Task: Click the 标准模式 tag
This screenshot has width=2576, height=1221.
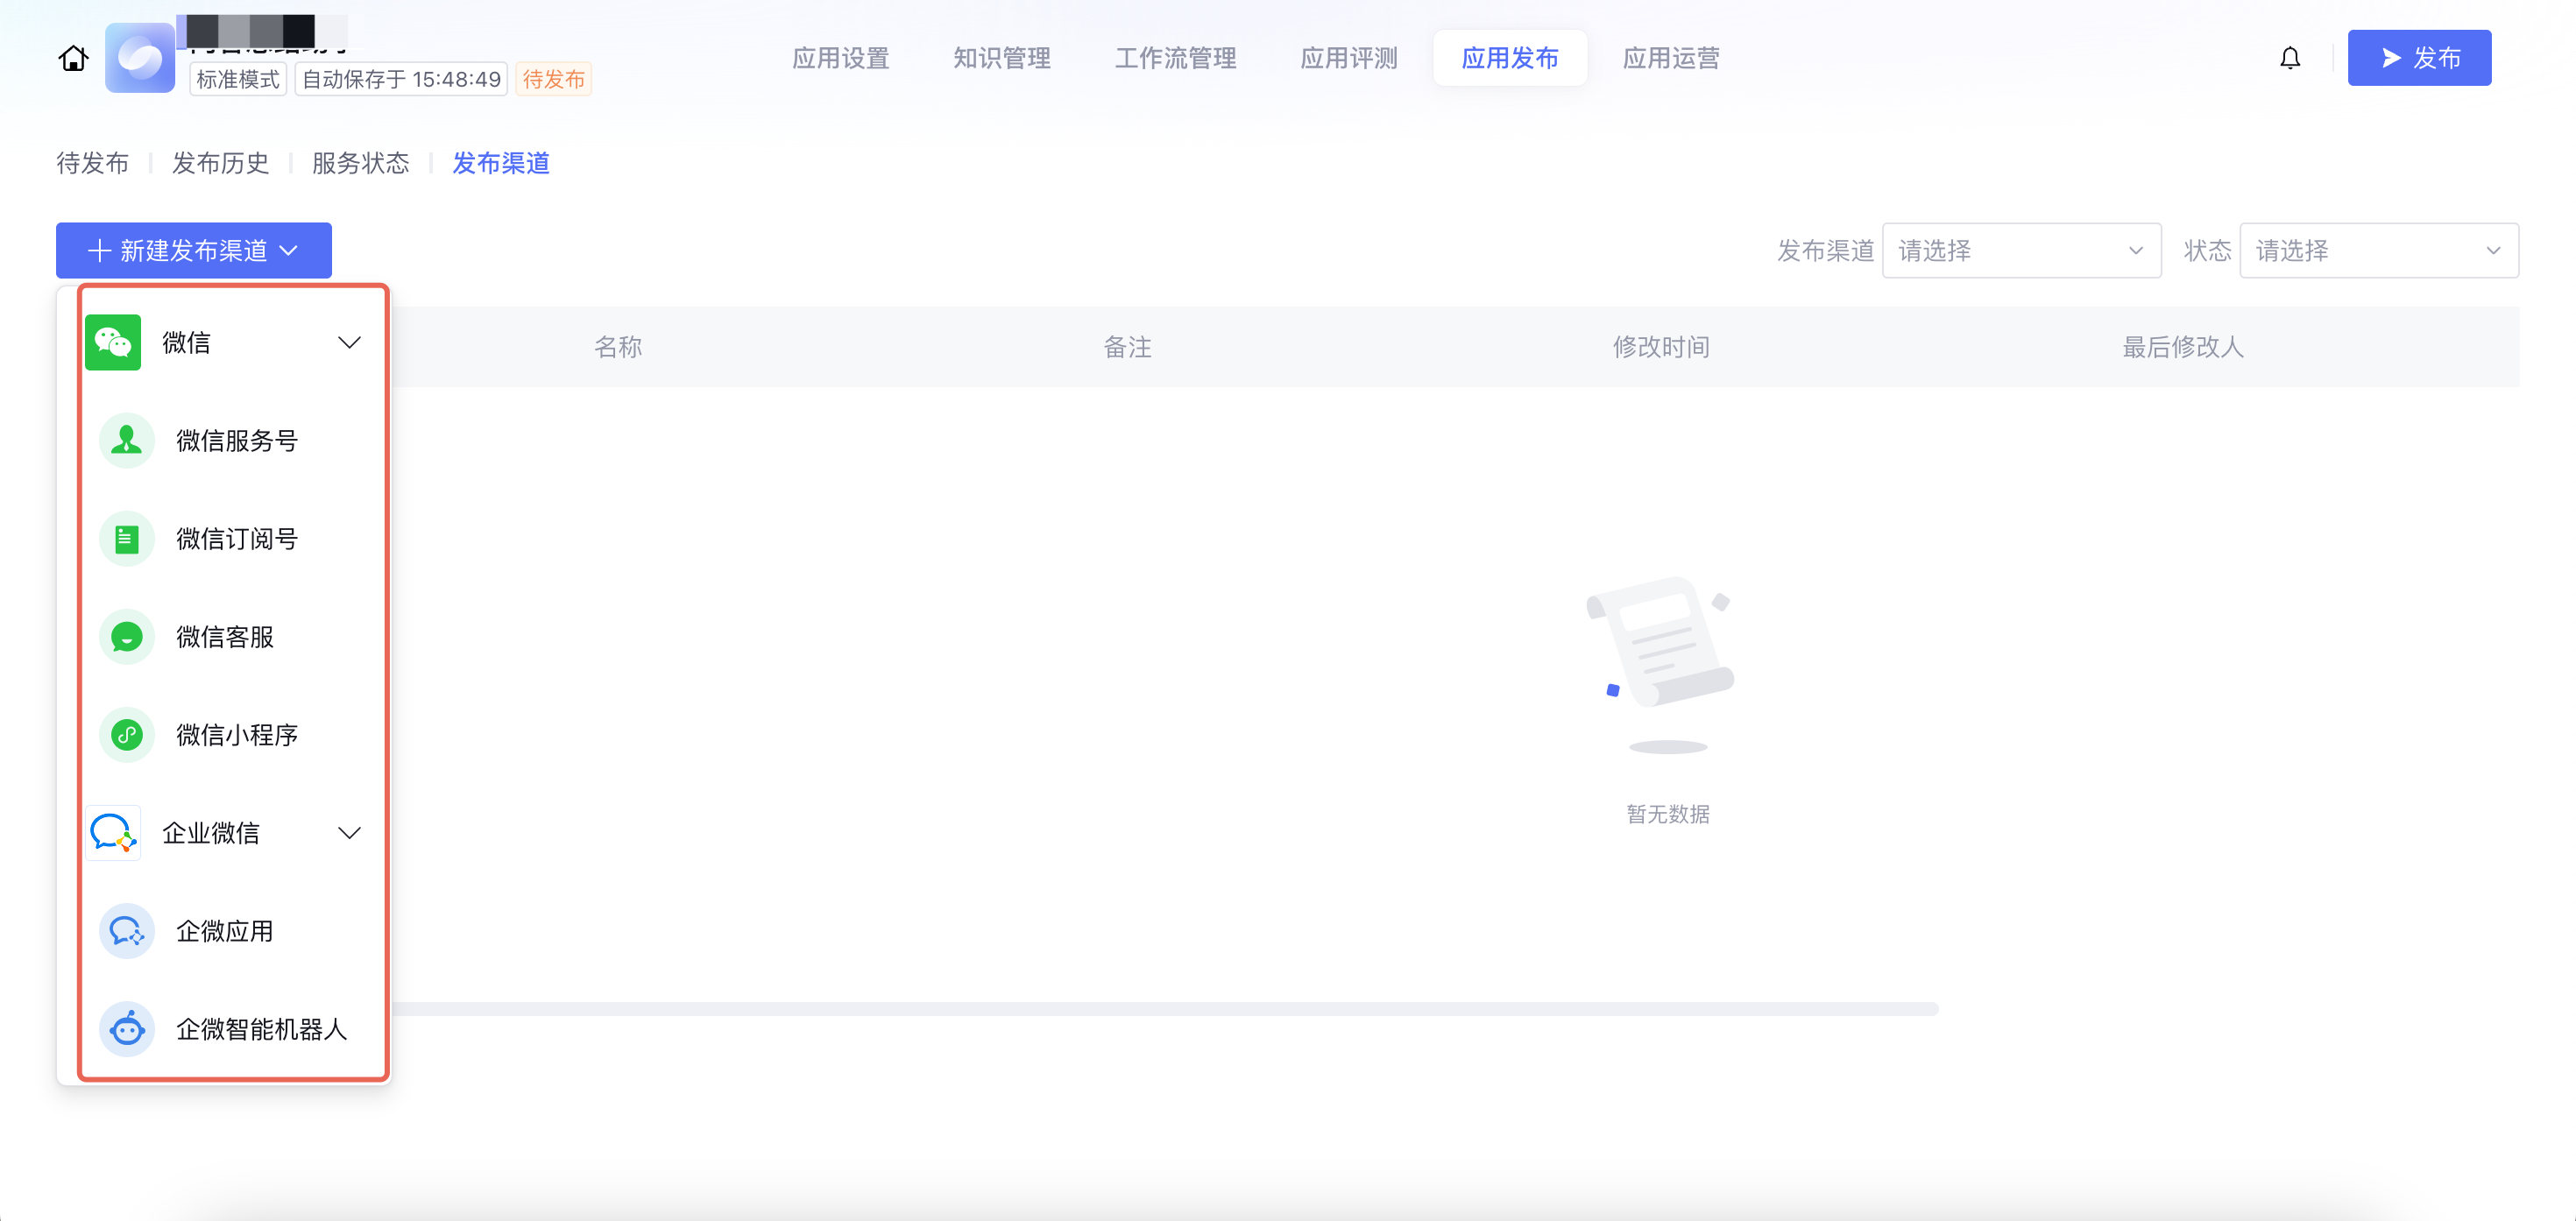Action: click(238, 79)
